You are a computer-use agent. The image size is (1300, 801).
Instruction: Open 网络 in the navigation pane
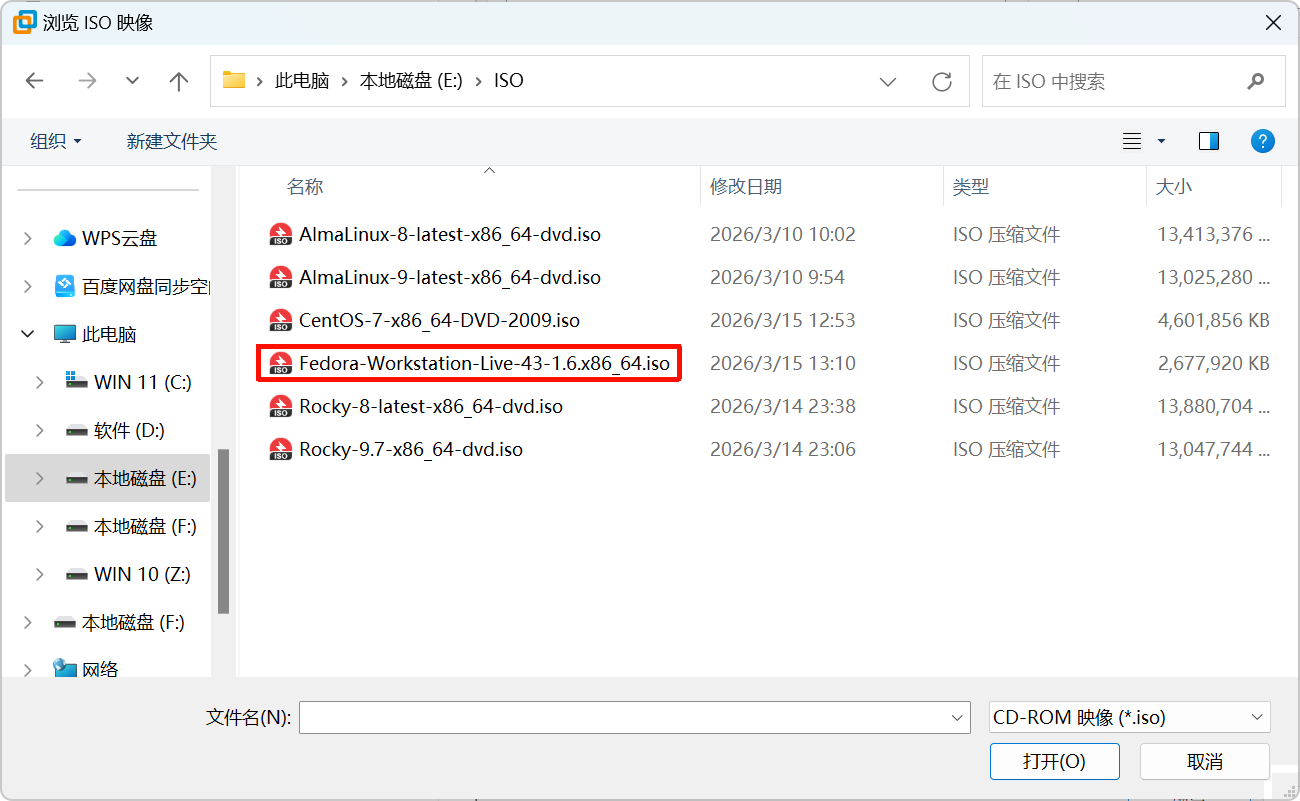(100, 669)
